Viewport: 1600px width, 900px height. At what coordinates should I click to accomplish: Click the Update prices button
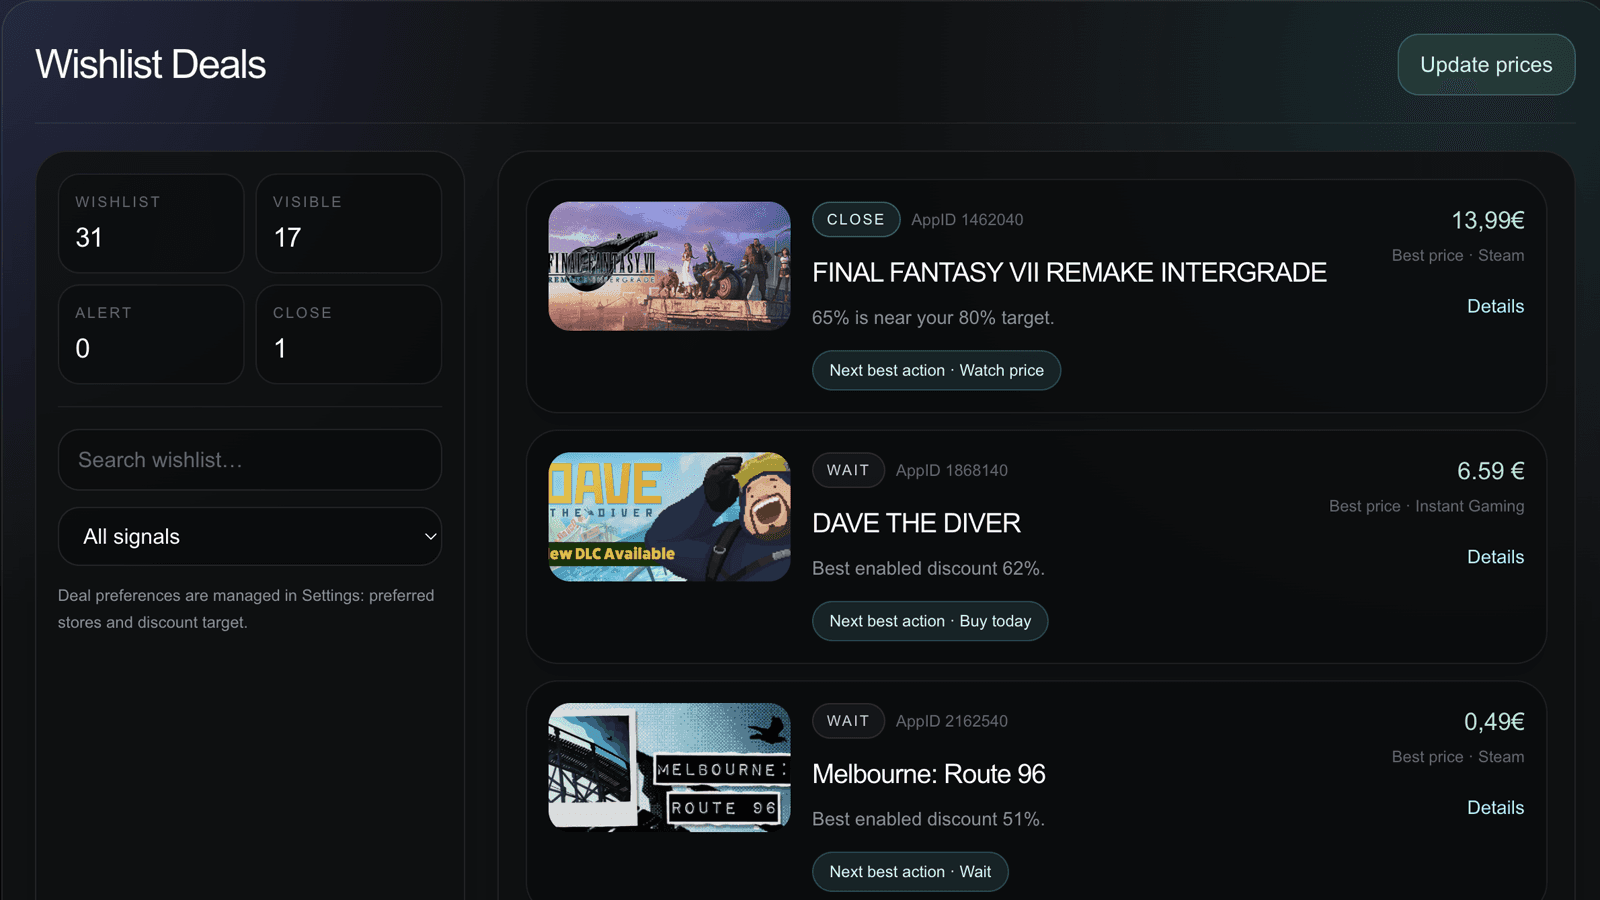1486,65
